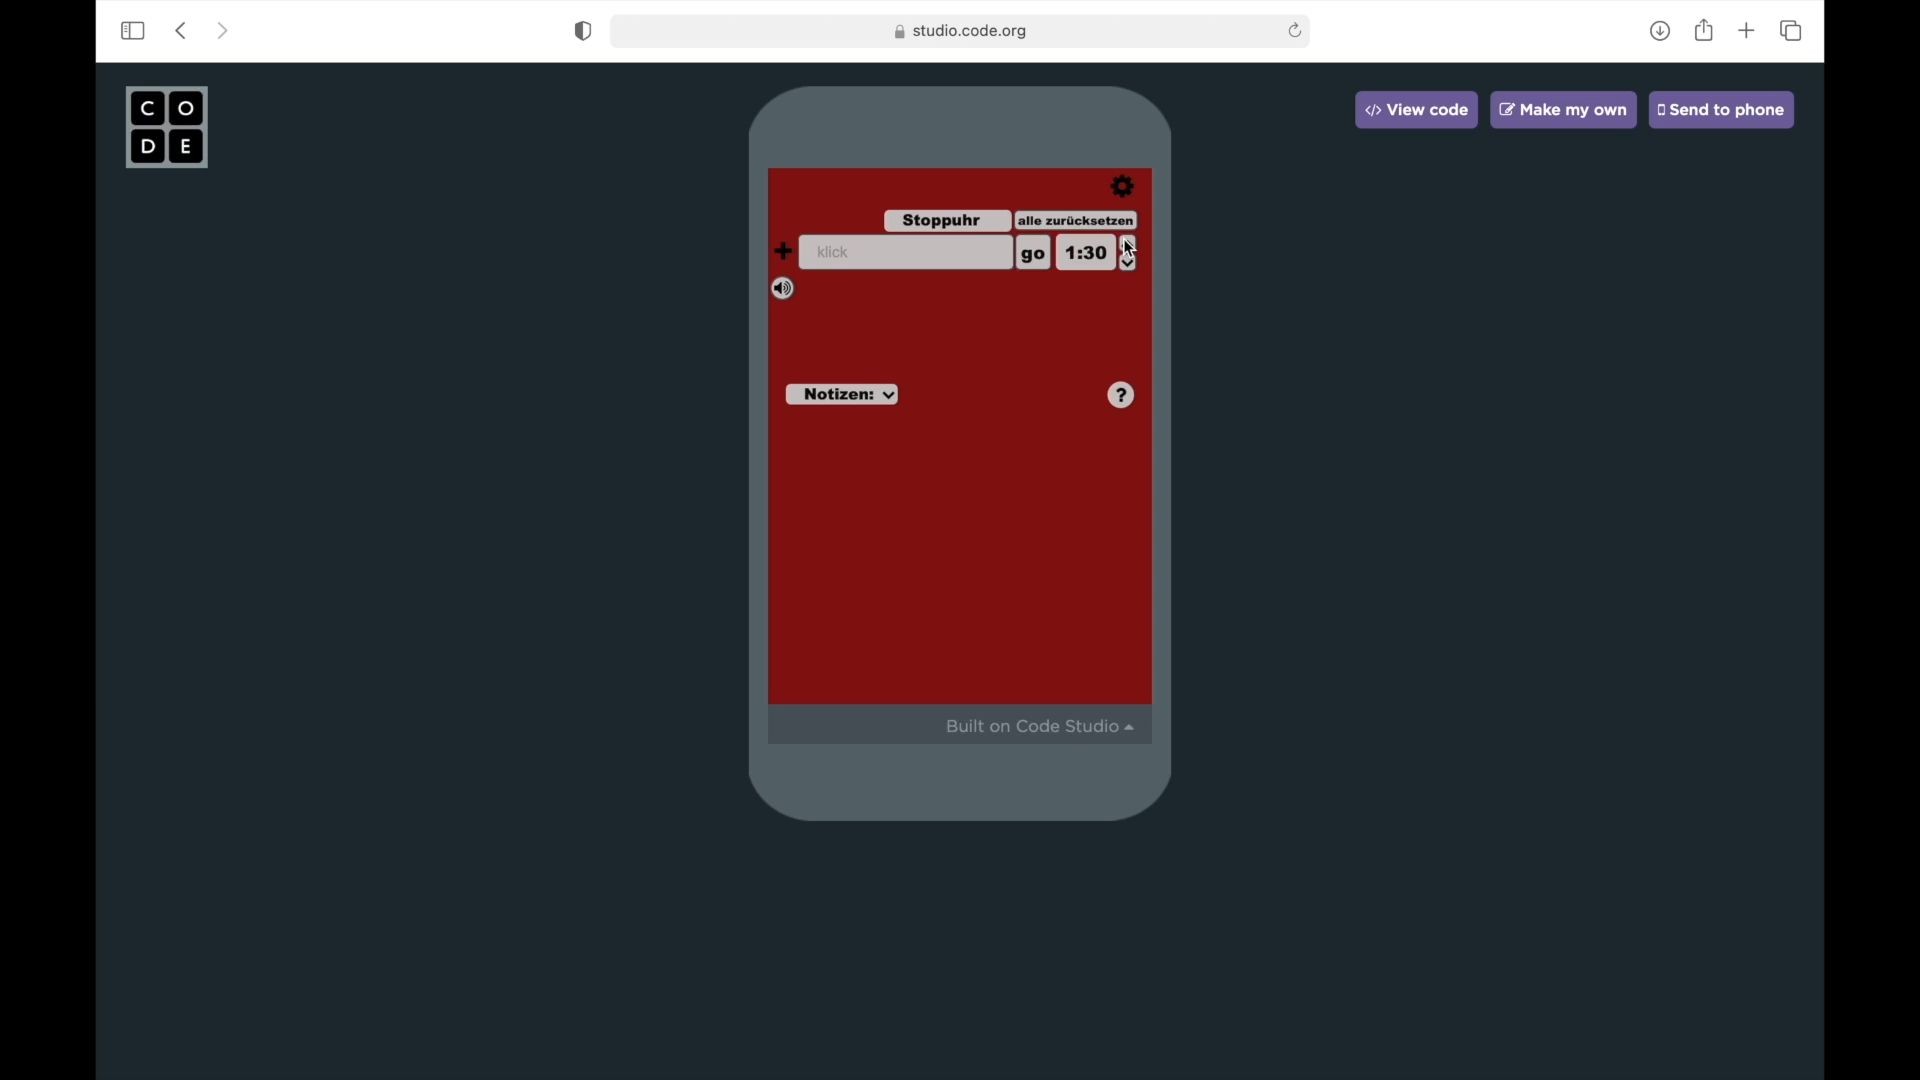1920x1080 pixels.
Task: Toggle the sound speaker icon
Action: click(784, 289)
